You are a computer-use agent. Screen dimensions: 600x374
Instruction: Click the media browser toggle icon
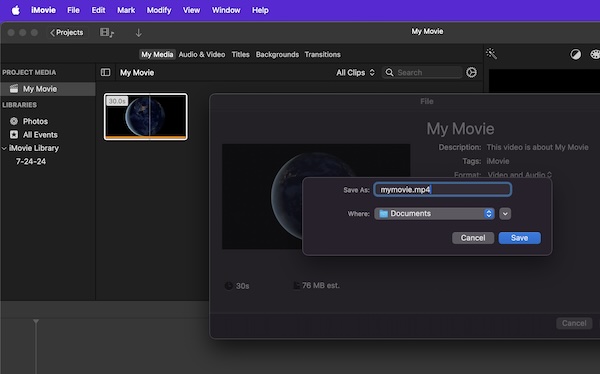[107, 33]
